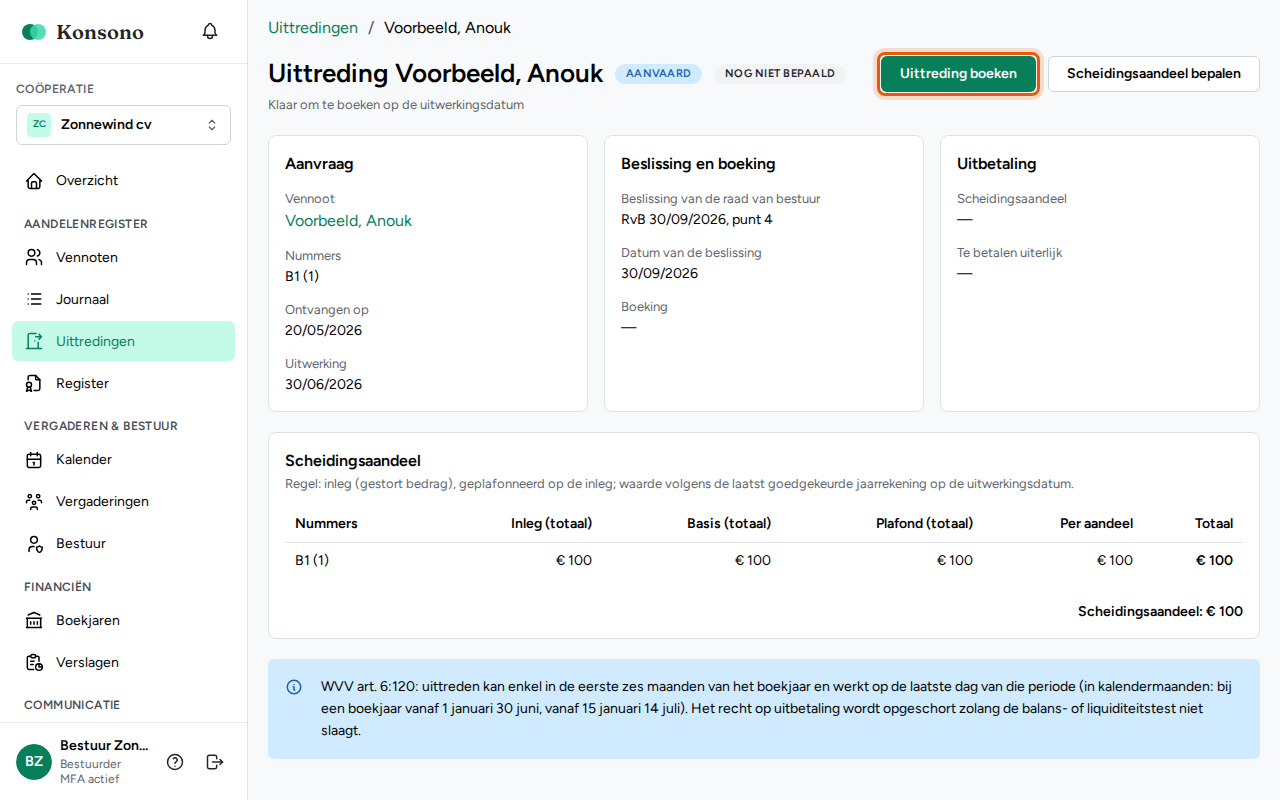The height and width of the screenshot is (800, 1280).
Task: Click the BZ user avatar
Action: (x=34, y=762)
